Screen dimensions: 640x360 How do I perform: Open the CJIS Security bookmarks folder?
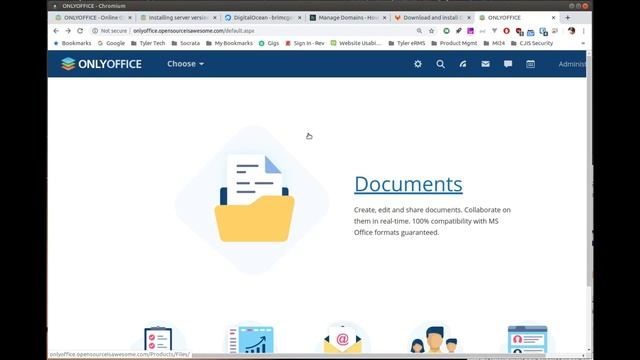point(532,43)
